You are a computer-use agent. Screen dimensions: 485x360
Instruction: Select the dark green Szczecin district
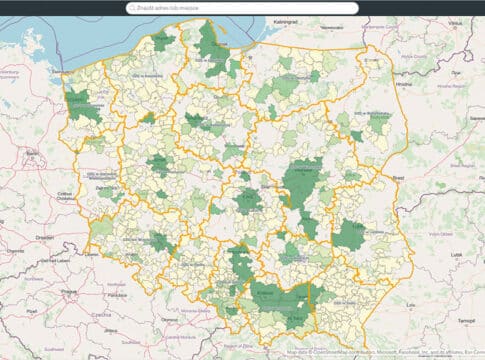pos(82,106)
